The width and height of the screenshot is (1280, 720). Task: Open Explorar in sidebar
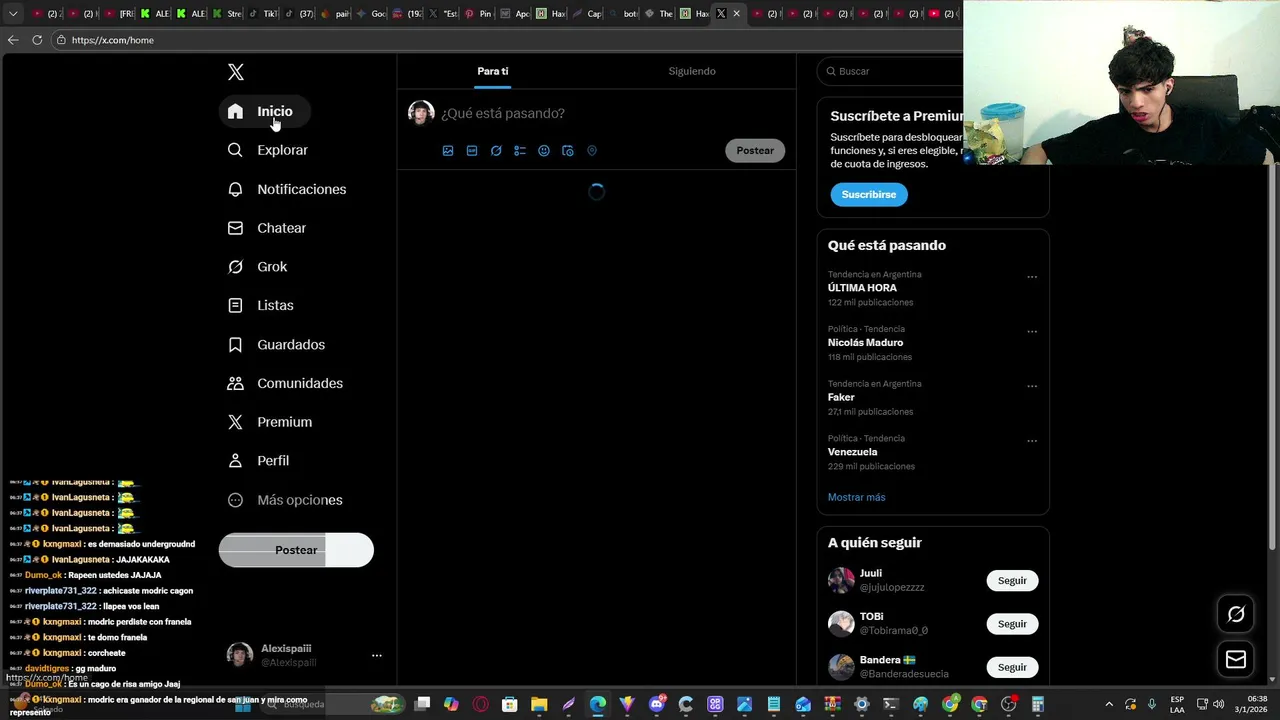pyautogui.click(x=268, y=150)
